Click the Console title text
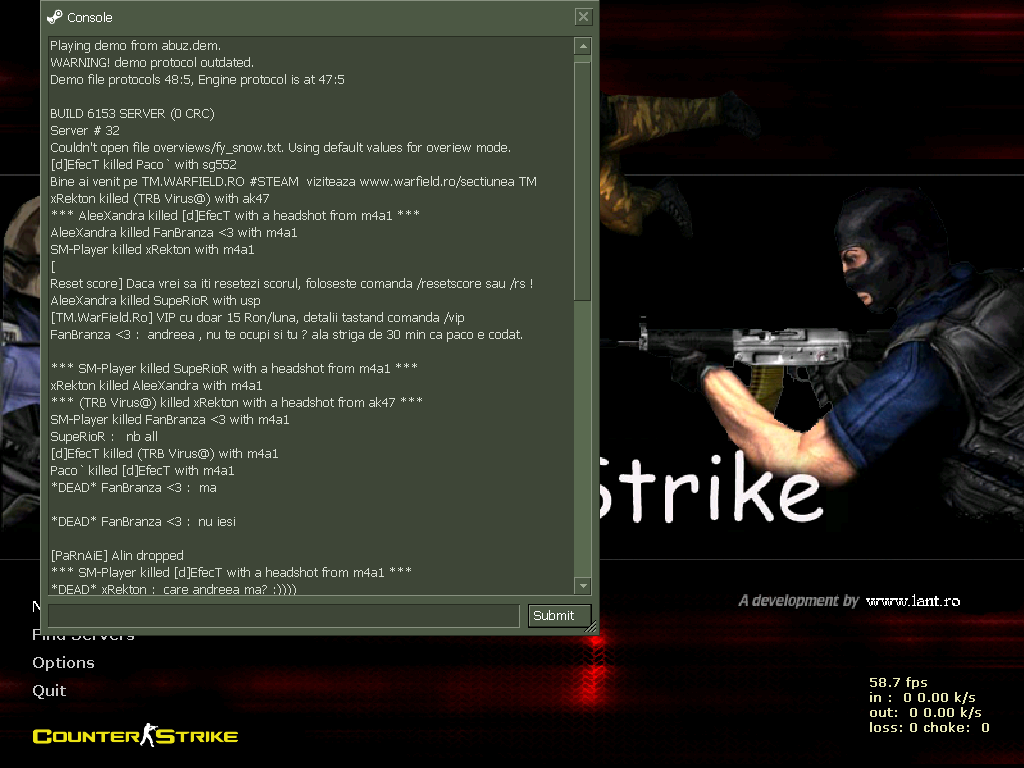The image size is (1024, 768). click(89, 18)
